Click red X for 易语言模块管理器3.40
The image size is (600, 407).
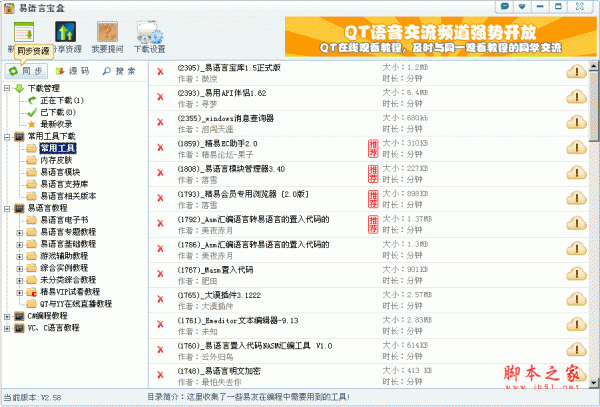[160, 173]
